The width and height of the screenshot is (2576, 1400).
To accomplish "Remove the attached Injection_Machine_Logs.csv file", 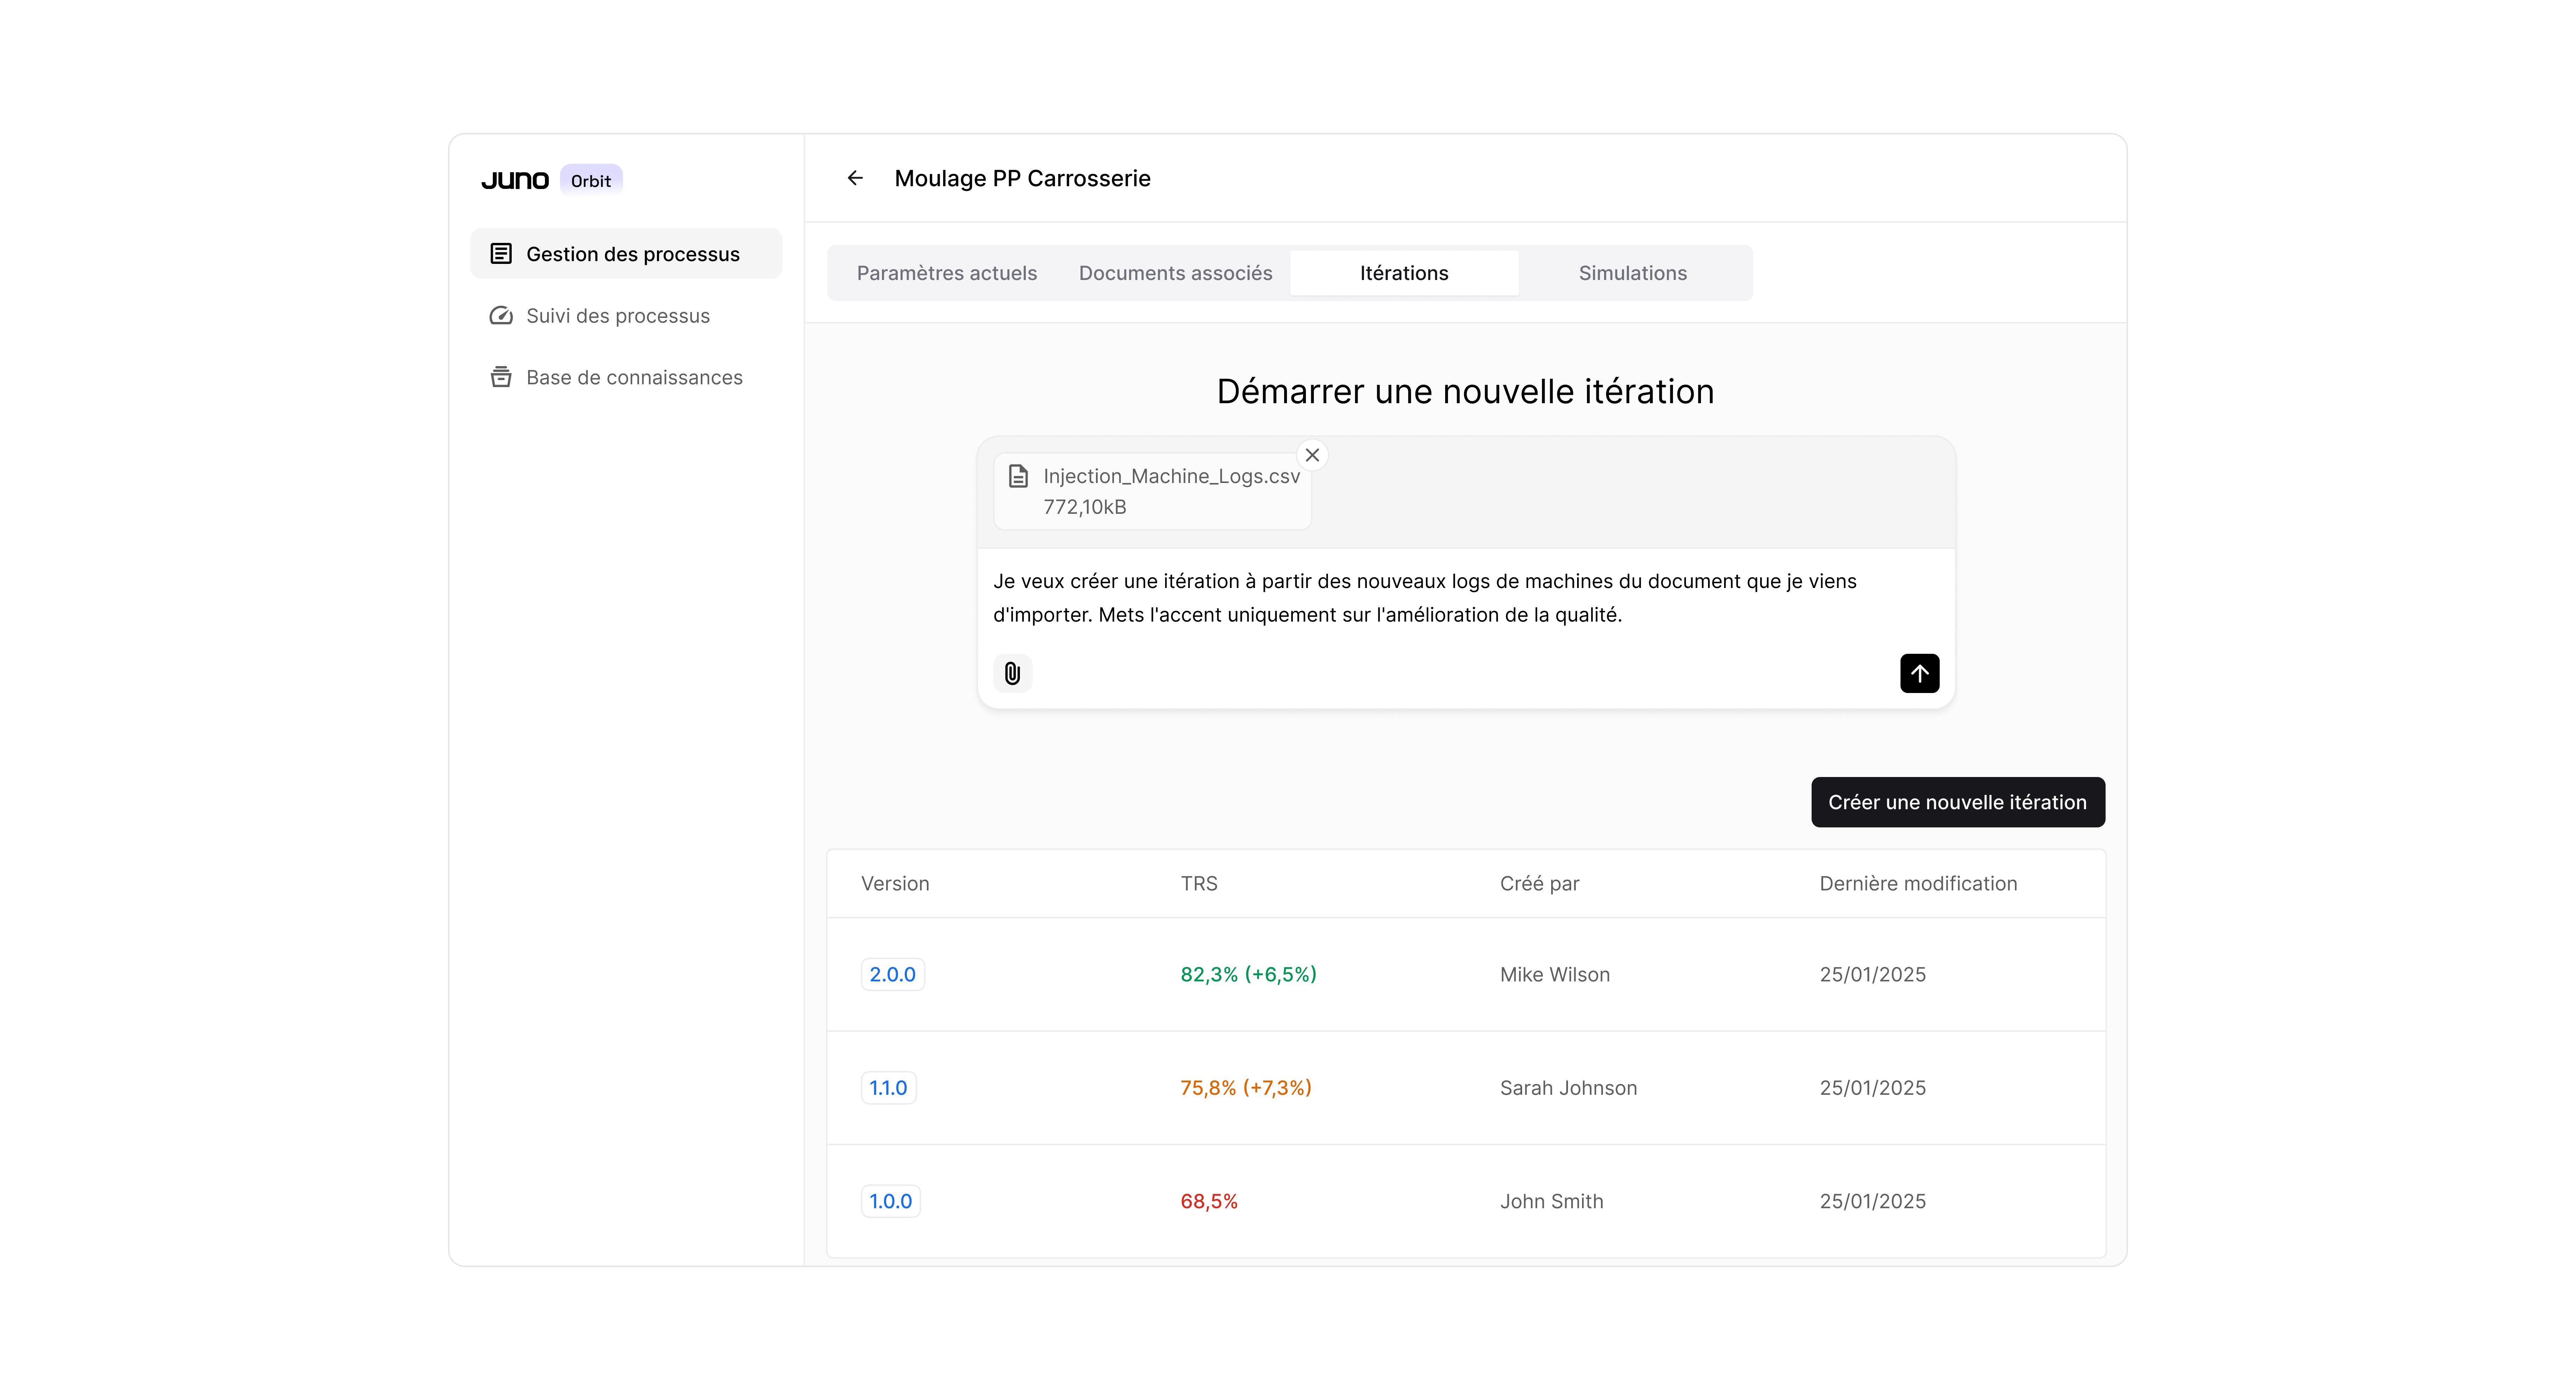I will click(1312, 455).
